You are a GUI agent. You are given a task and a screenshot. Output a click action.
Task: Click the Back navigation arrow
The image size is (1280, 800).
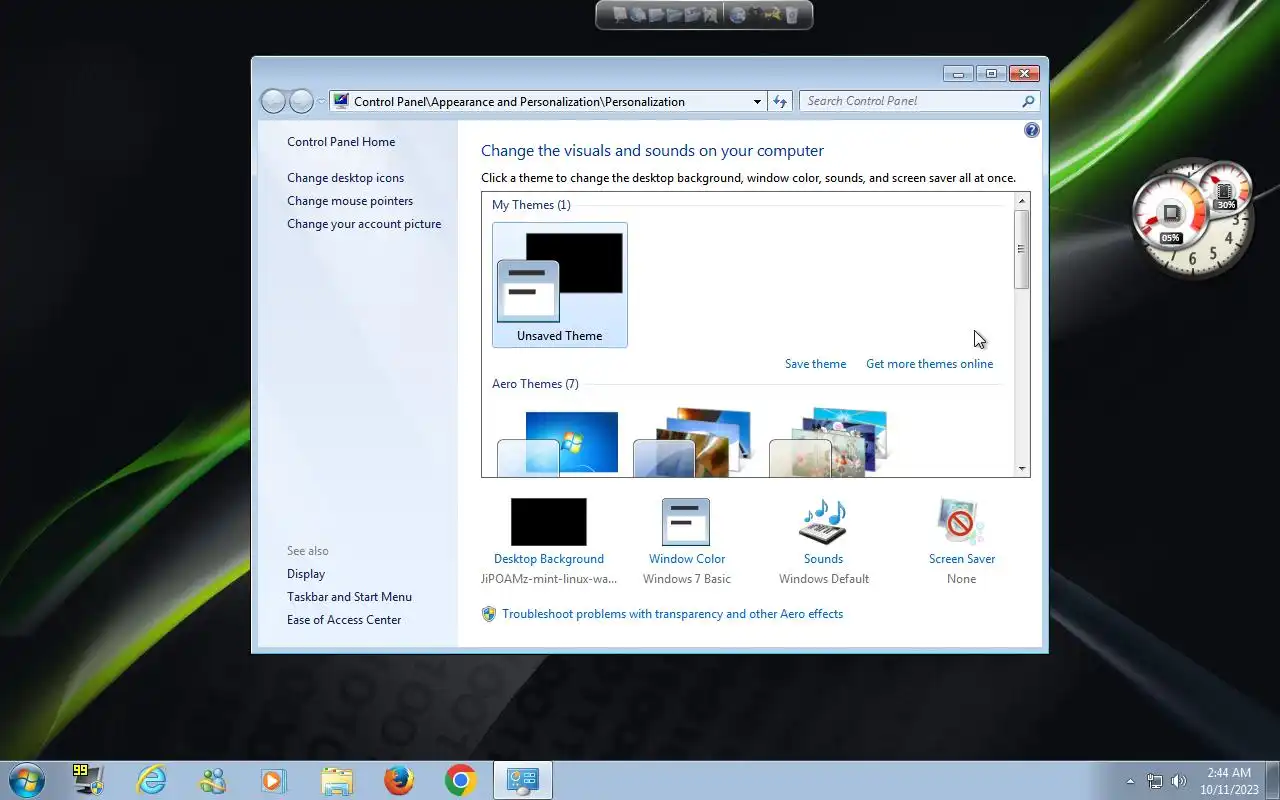coord(273,101)
